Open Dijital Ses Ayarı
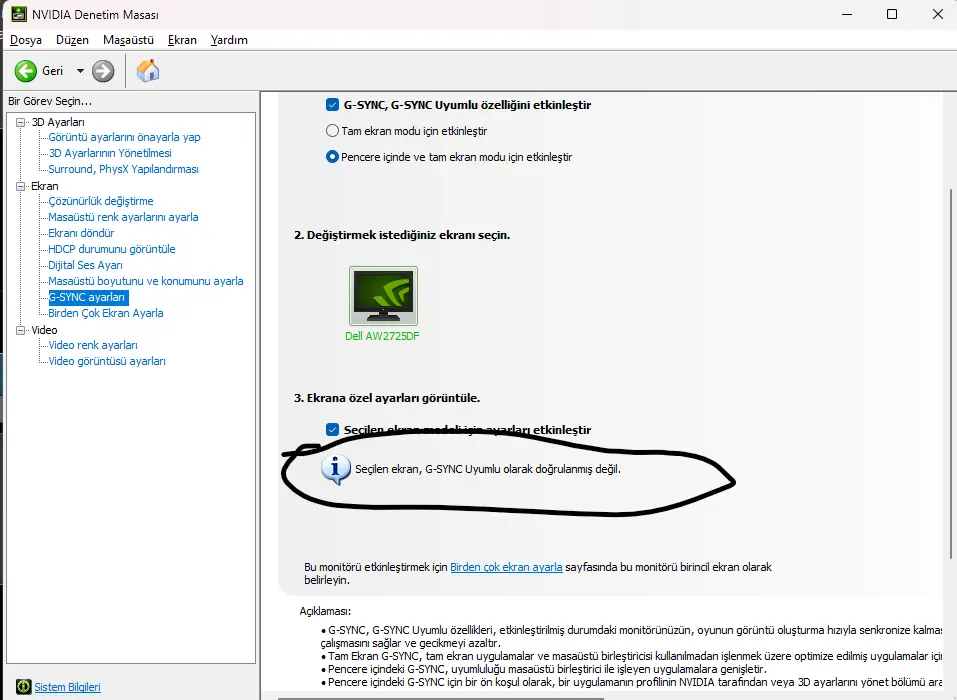957x700 pixels. (x=85, y=265)
